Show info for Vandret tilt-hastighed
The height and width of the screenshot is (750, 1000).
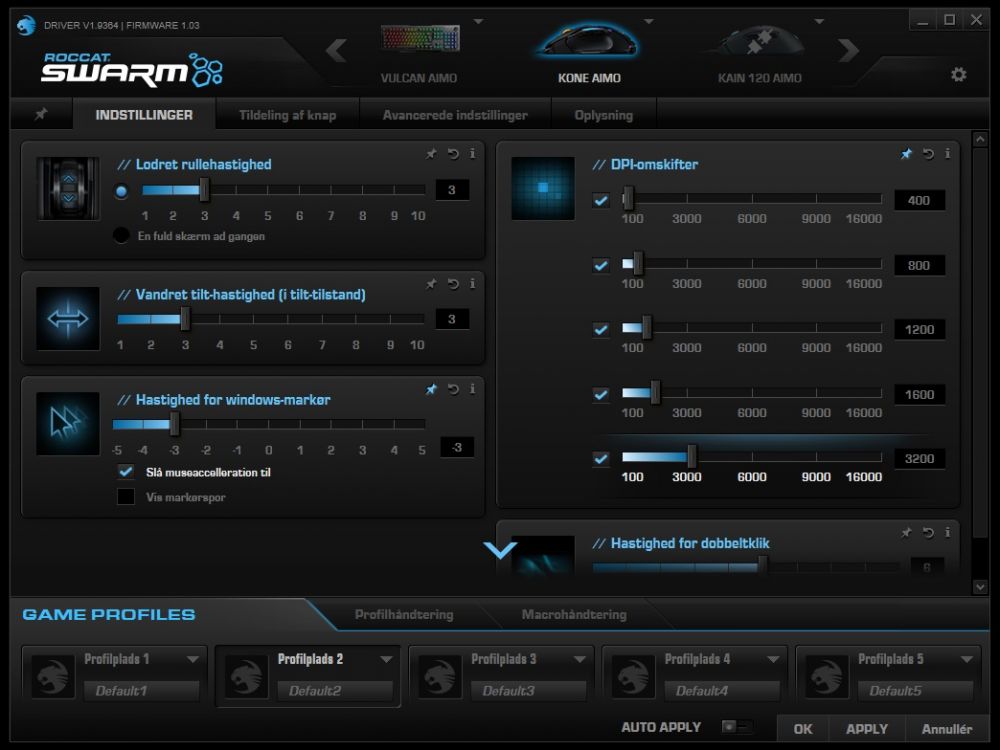pyautogui.click(x=472, y=284)
